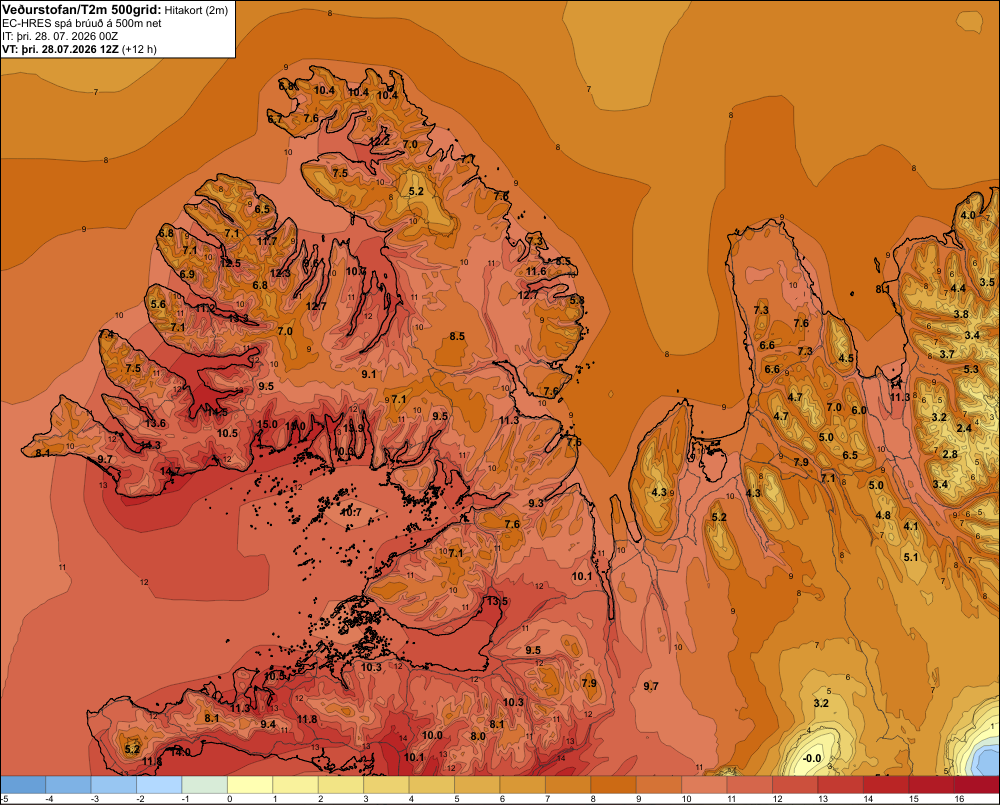The width and height of the screenshot is (1000, 805).
Task: Click the 'IT: þri. 28. 07. 2026 00Z' line
Action: click(x=60, y=36)
